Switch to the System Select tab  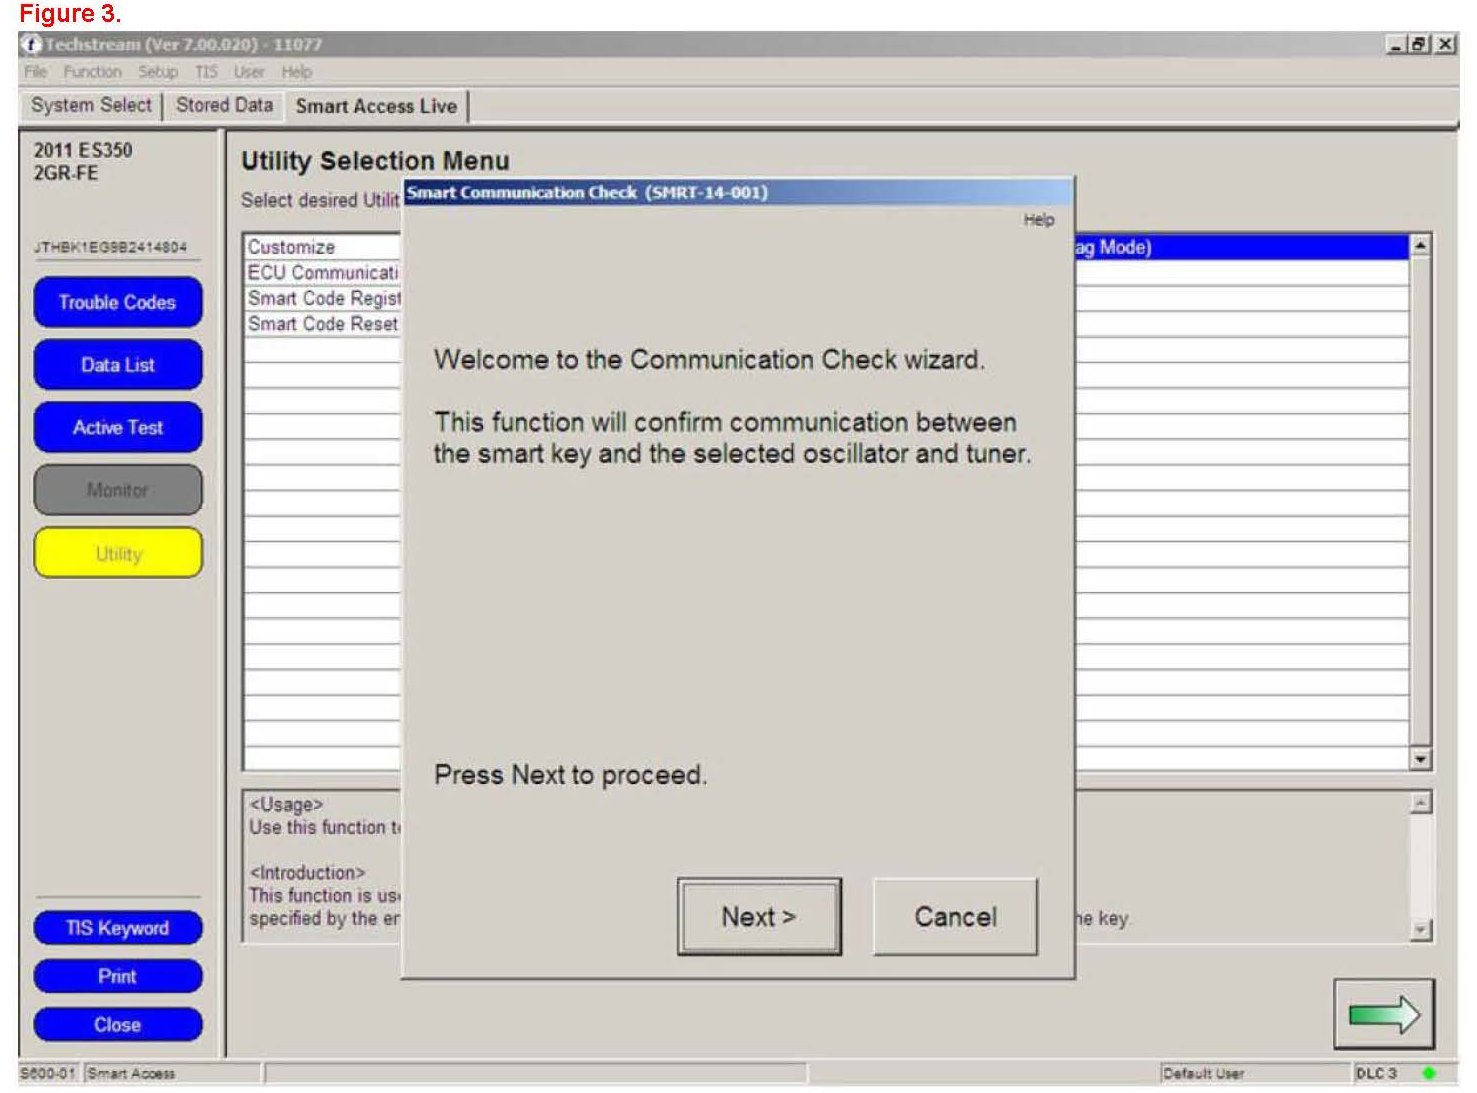point(91,106)
